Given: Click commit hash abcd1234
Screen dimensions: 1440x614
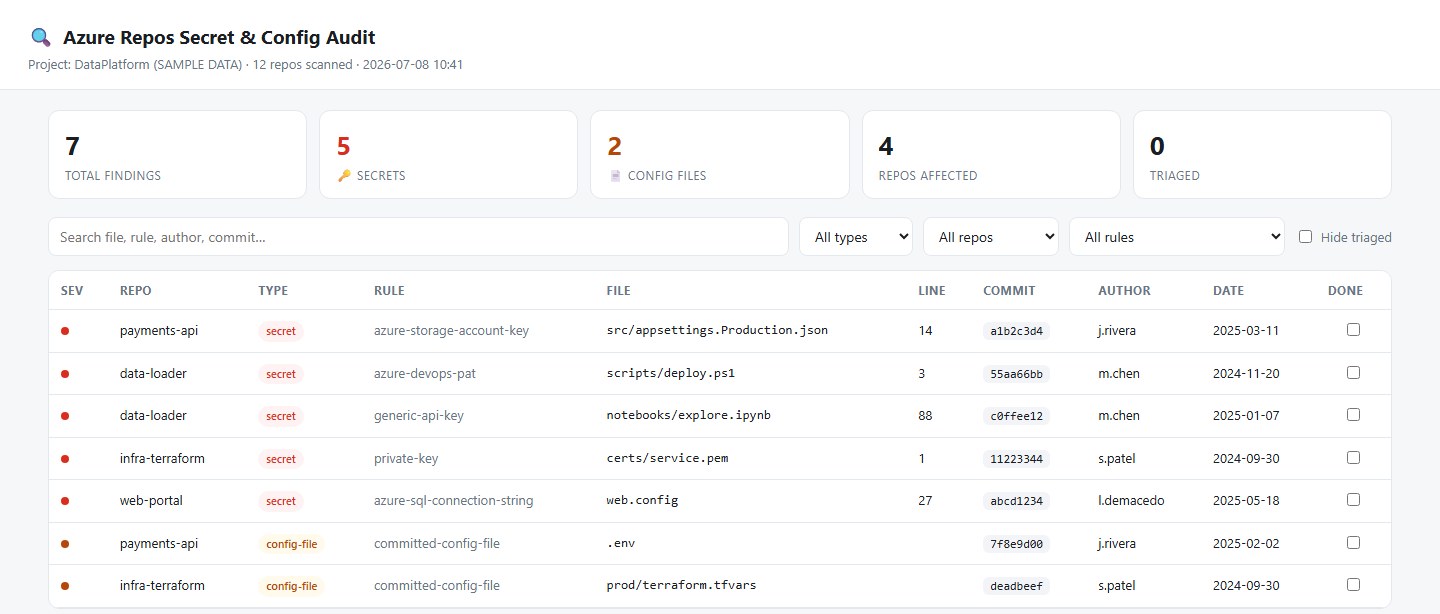Looking at the screenshot, I should 1016,501.
